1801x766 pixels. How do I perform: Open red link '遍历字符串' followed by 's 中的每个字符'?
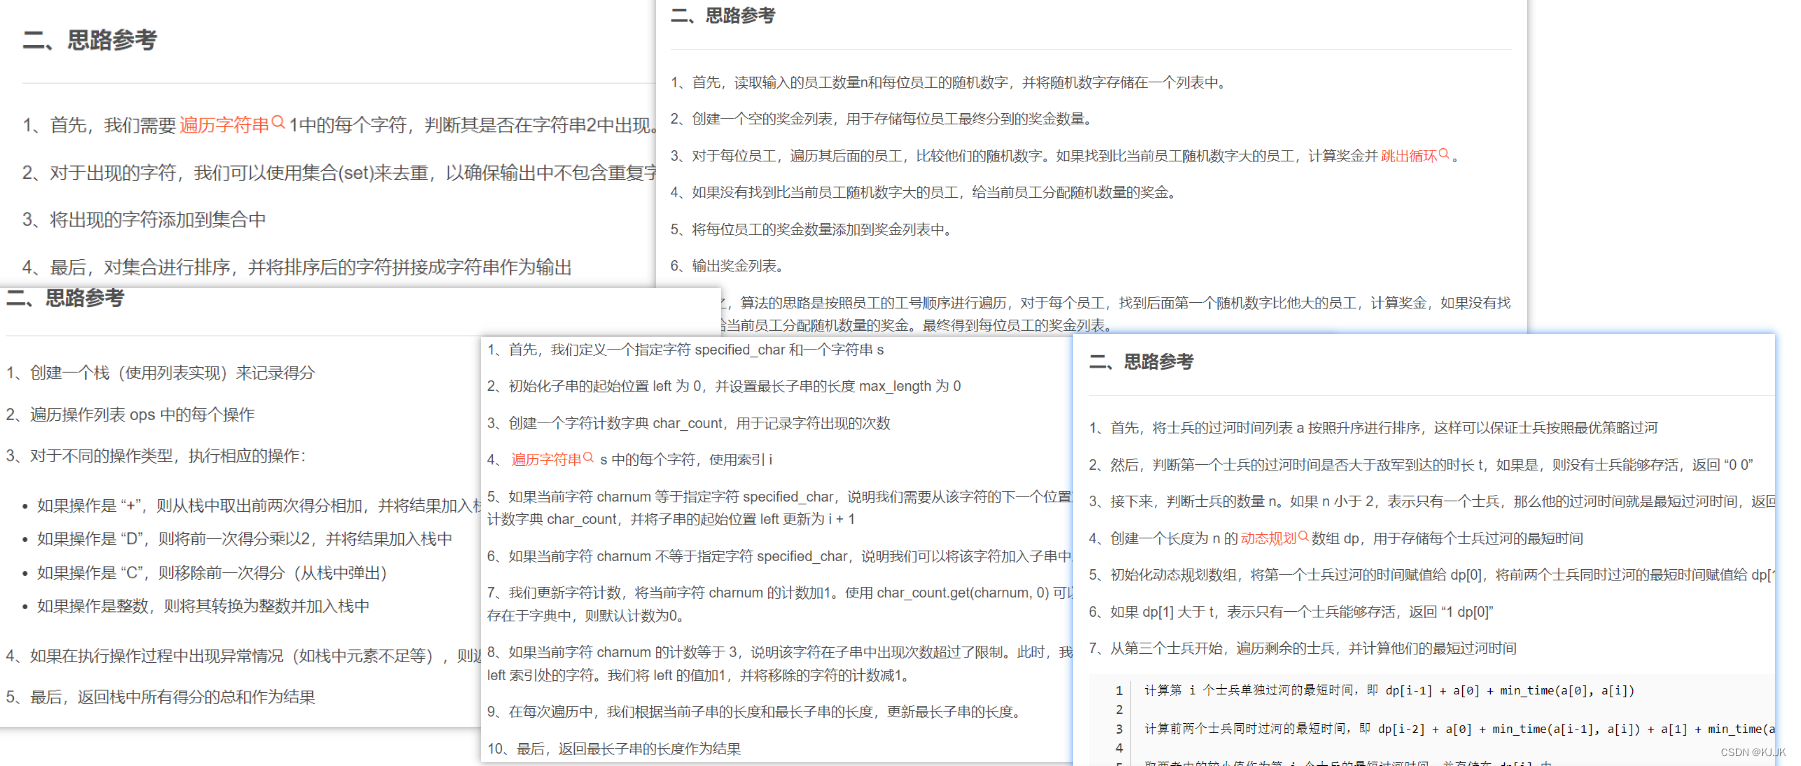[547, 460]
